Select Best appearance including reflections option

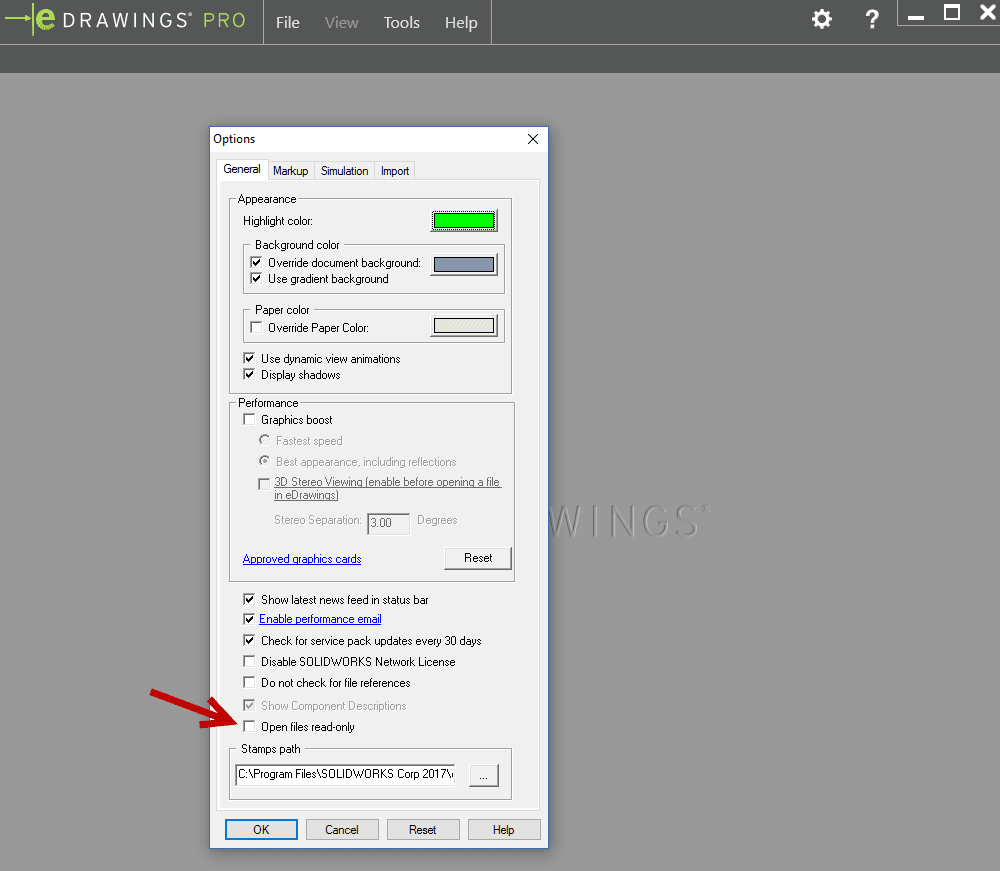click(x=264, y=460)
